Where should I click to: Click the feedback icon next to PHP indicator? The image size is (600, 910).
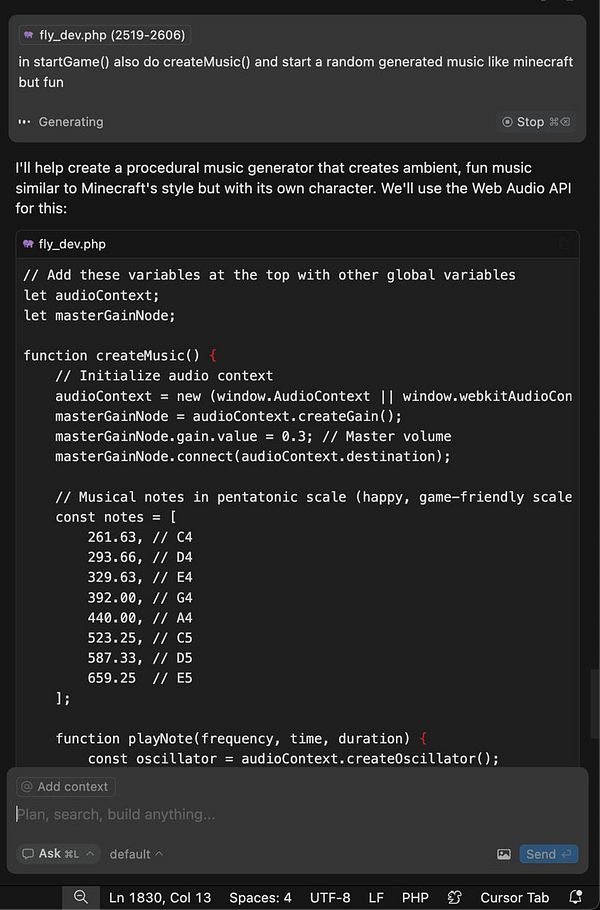coord(455,897)
